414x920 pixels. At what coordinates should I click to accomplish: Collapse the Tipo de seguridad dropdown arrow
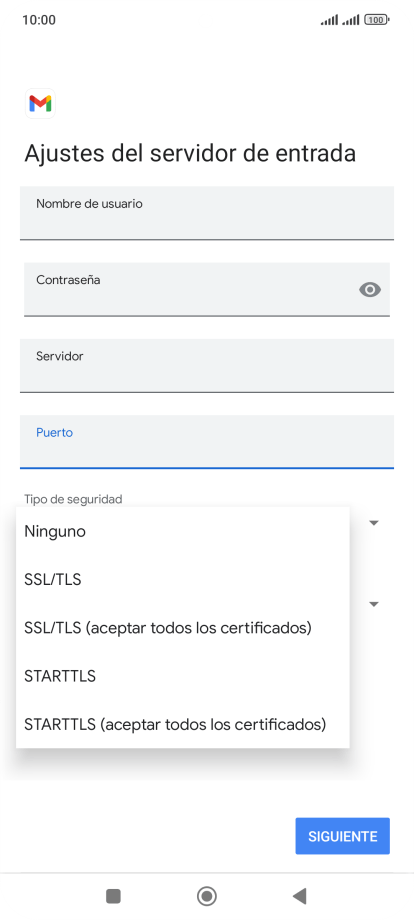coord(374,522)
